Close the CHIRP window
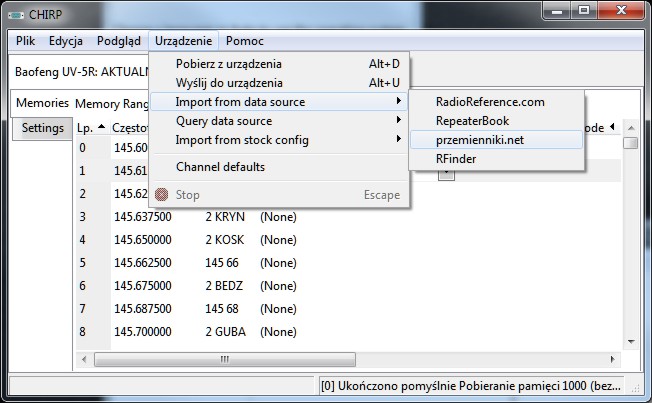The height and width of the screenshot is (403, 652). click(621, 10)
